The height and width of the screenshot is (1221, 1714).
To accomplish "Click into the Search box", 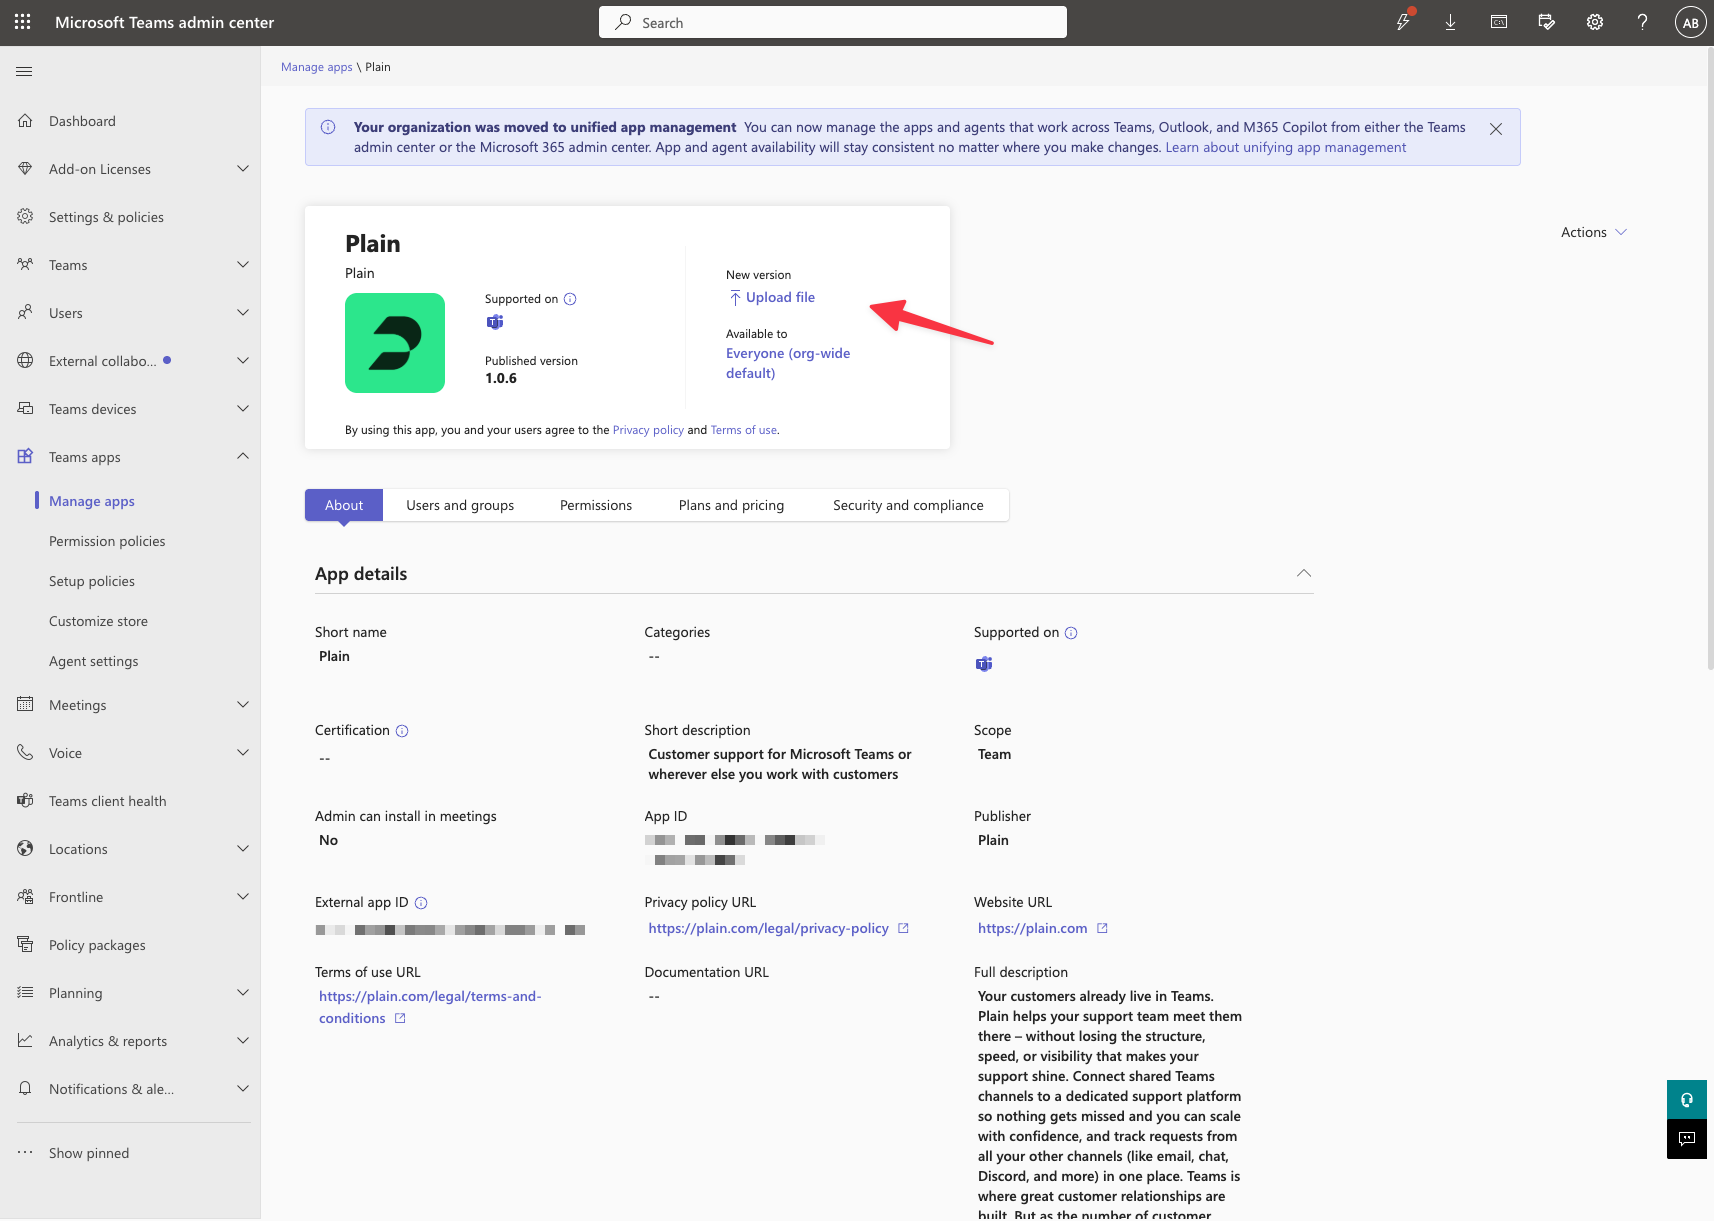I will [x=832, y=22].
